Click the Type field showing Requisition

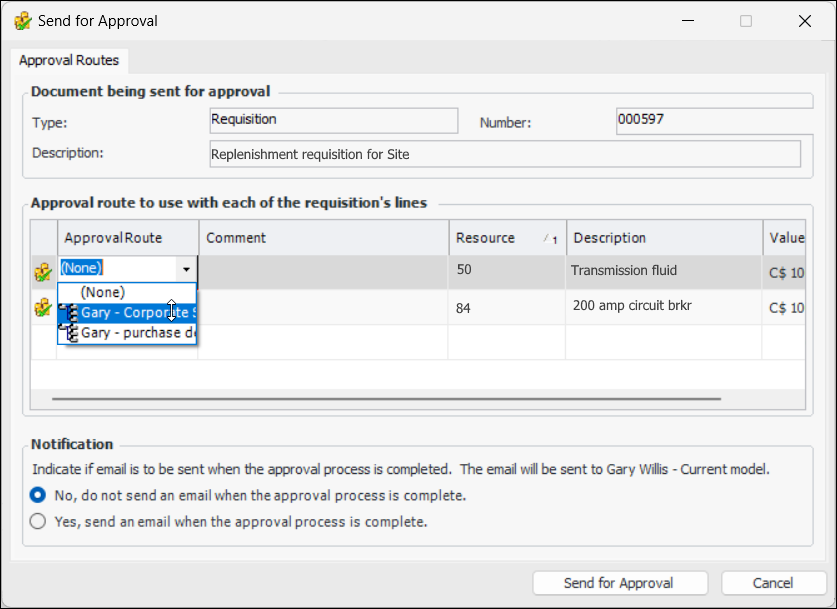(333, 120)
